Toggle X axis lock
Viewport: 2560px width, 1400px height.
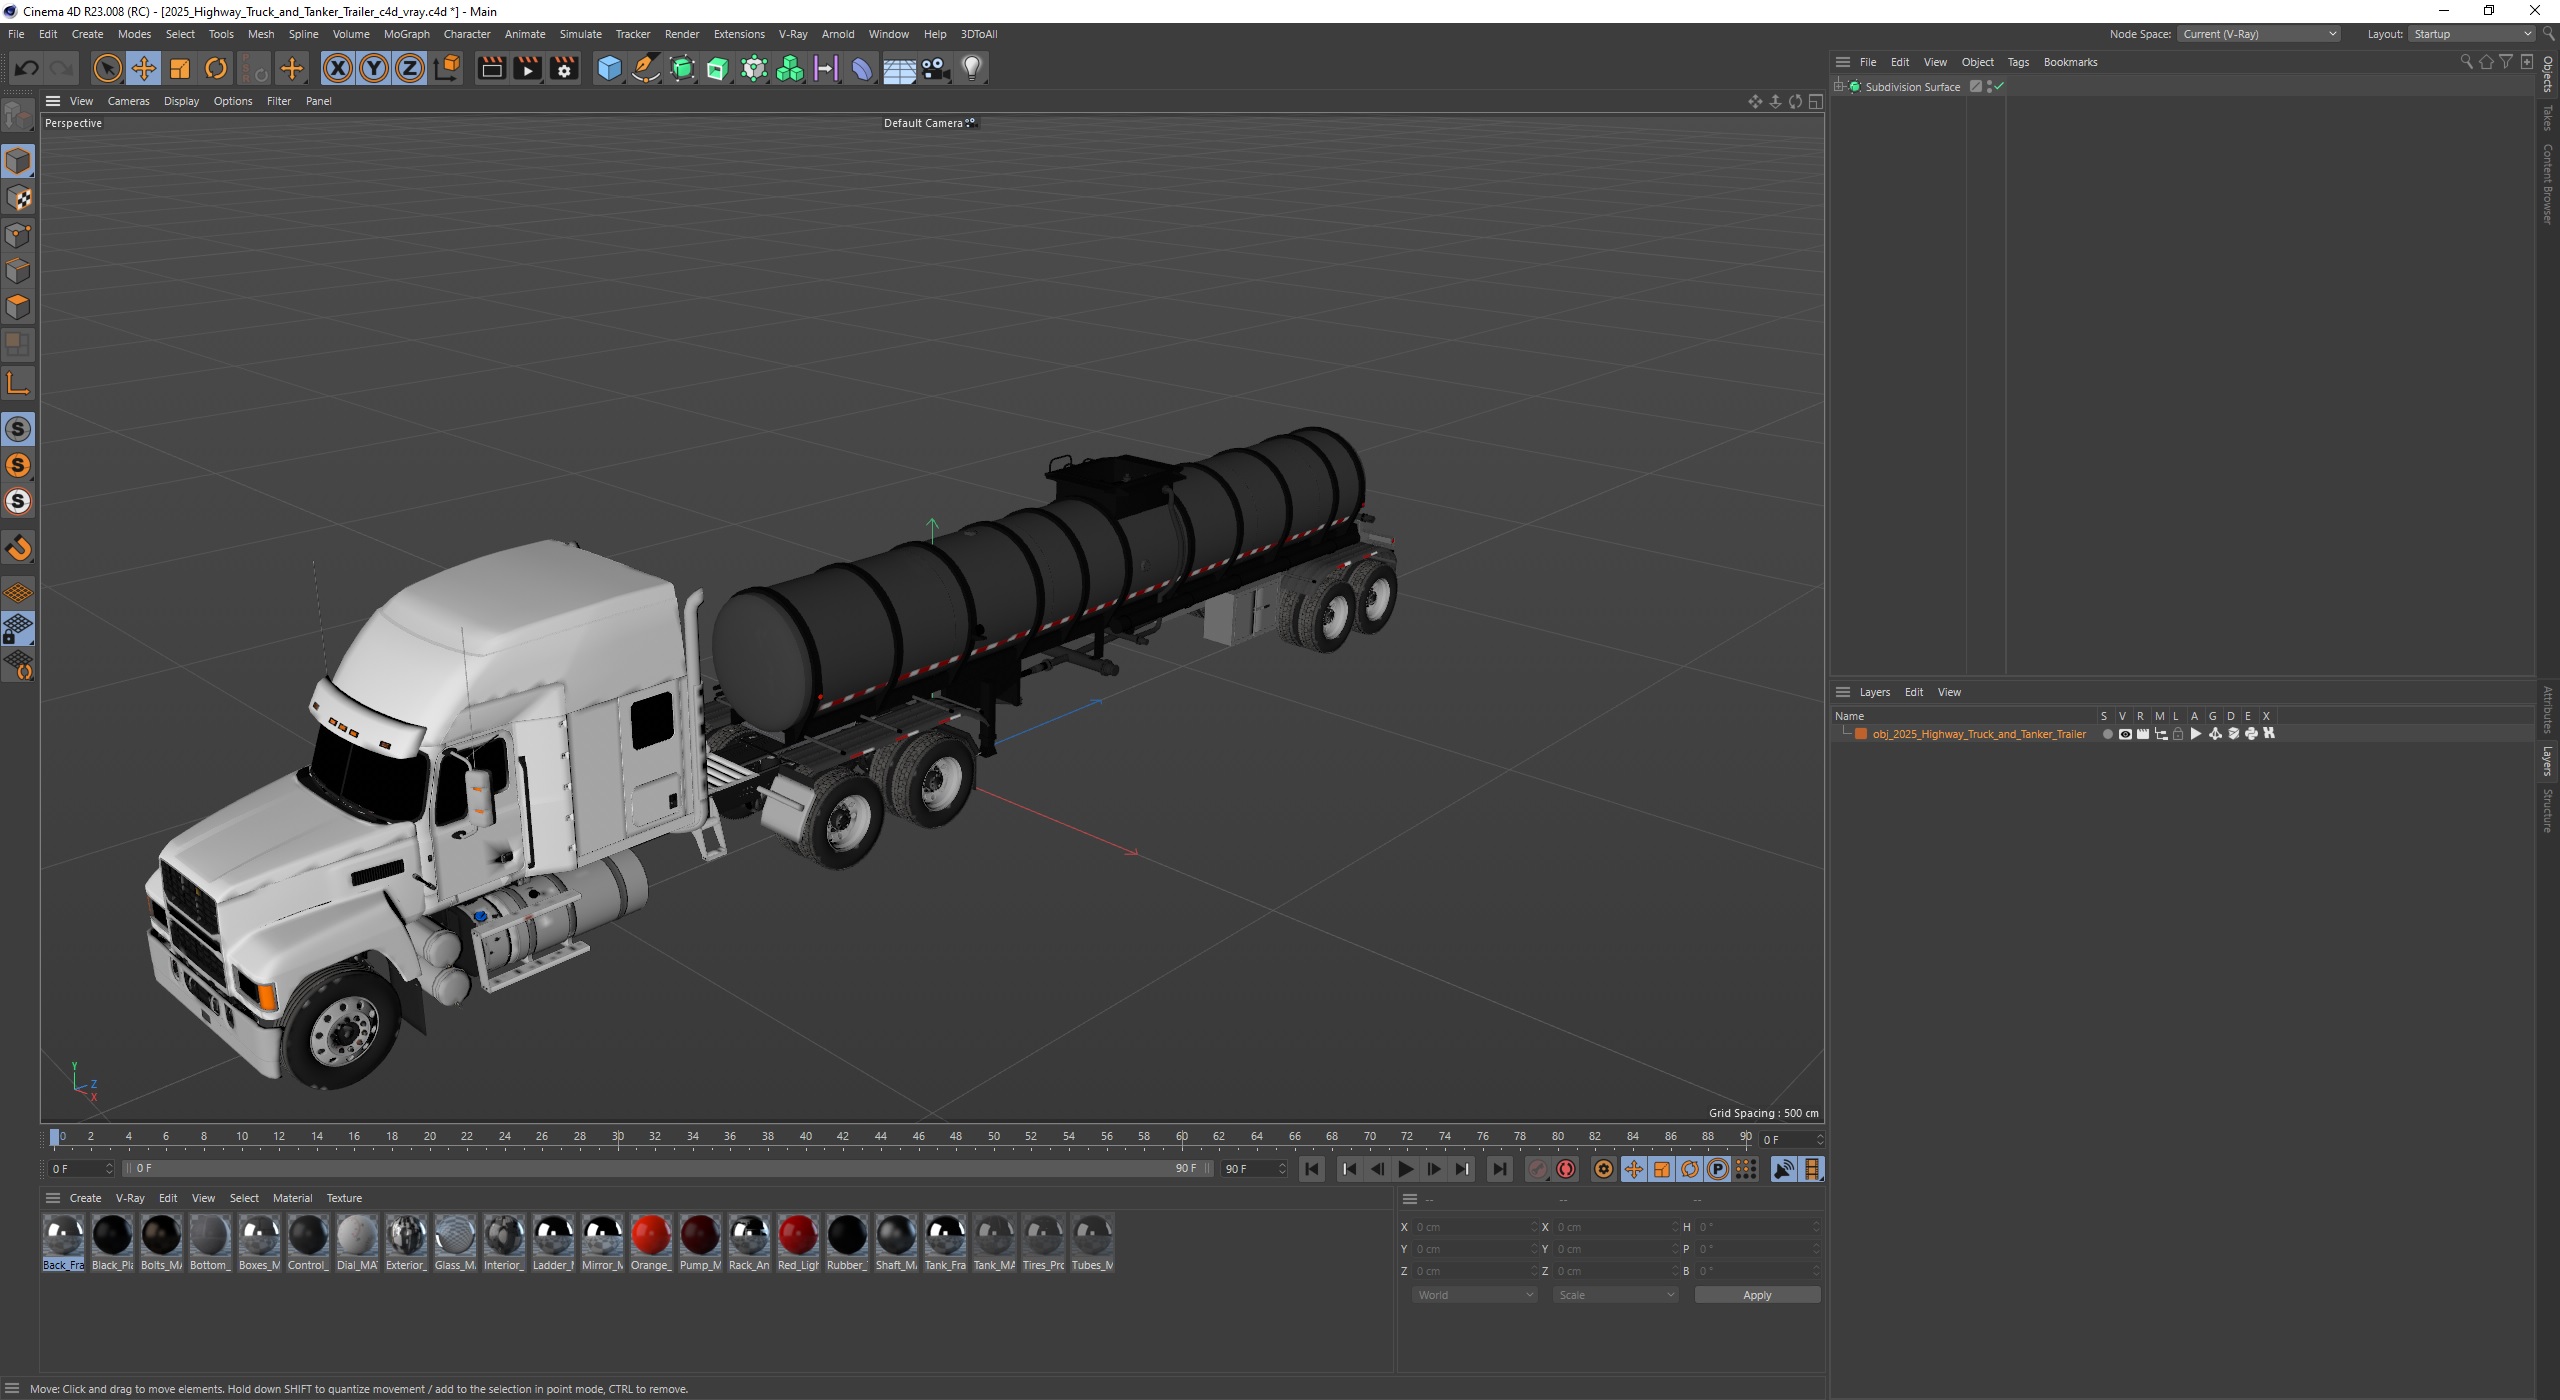click(x=338, y=68)
